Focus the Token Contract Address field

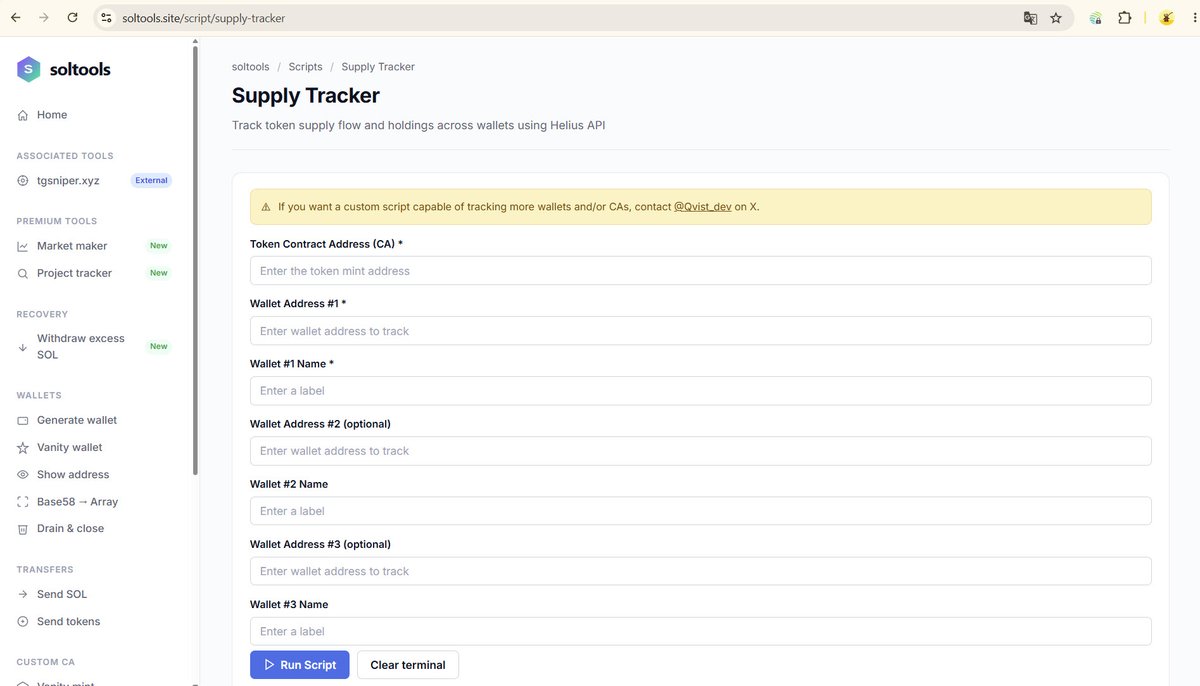701,271
